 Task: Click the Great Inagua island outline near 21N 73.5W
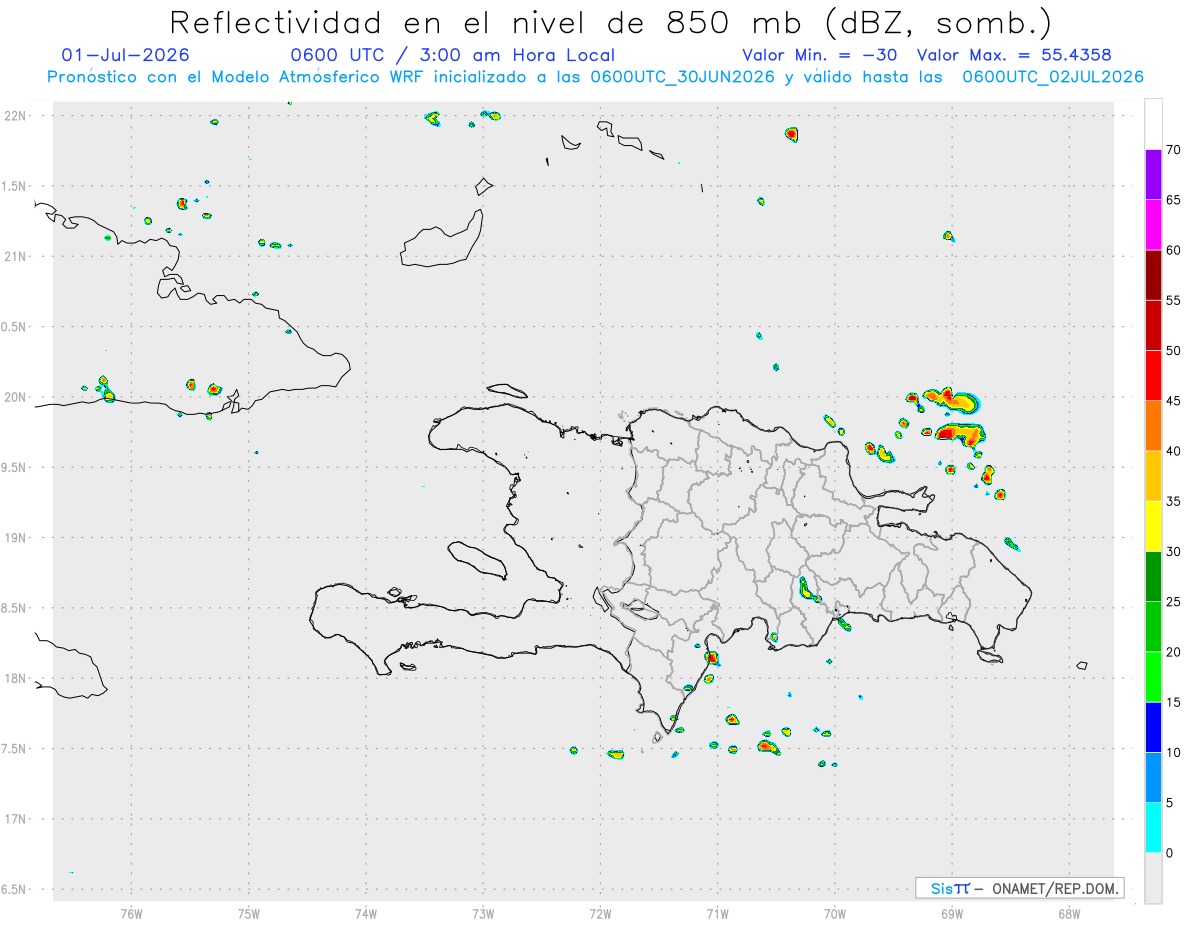point(441,240)
